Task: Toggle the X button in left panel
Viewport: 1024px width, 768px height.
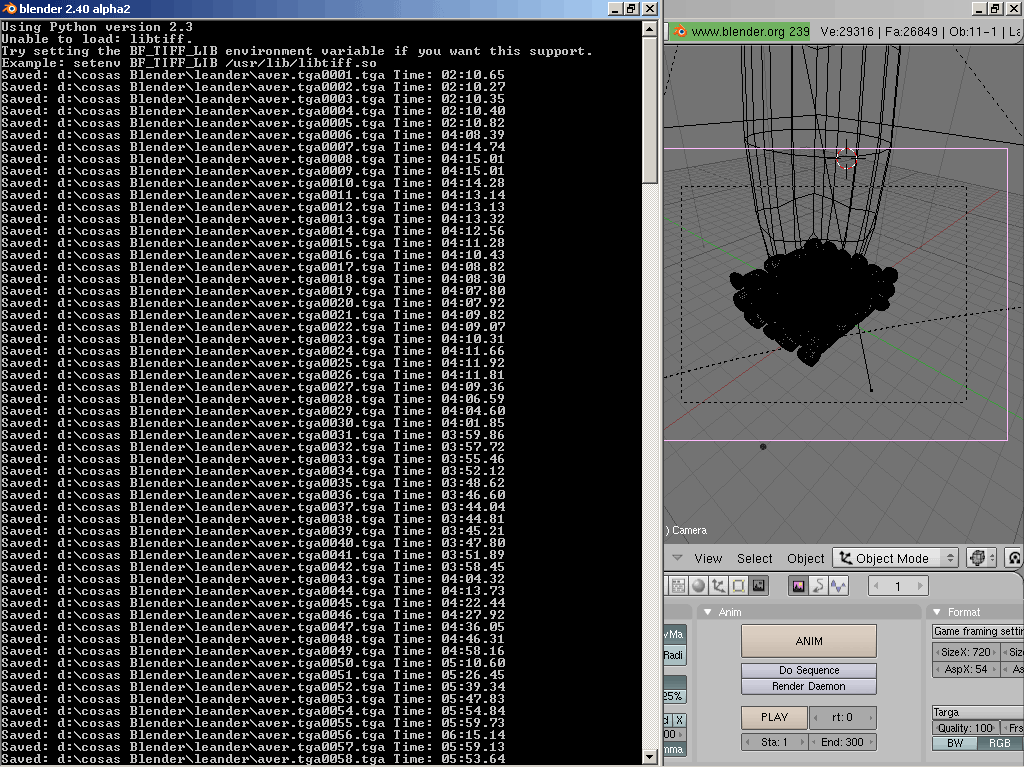Action: click(x=679, y=720)
